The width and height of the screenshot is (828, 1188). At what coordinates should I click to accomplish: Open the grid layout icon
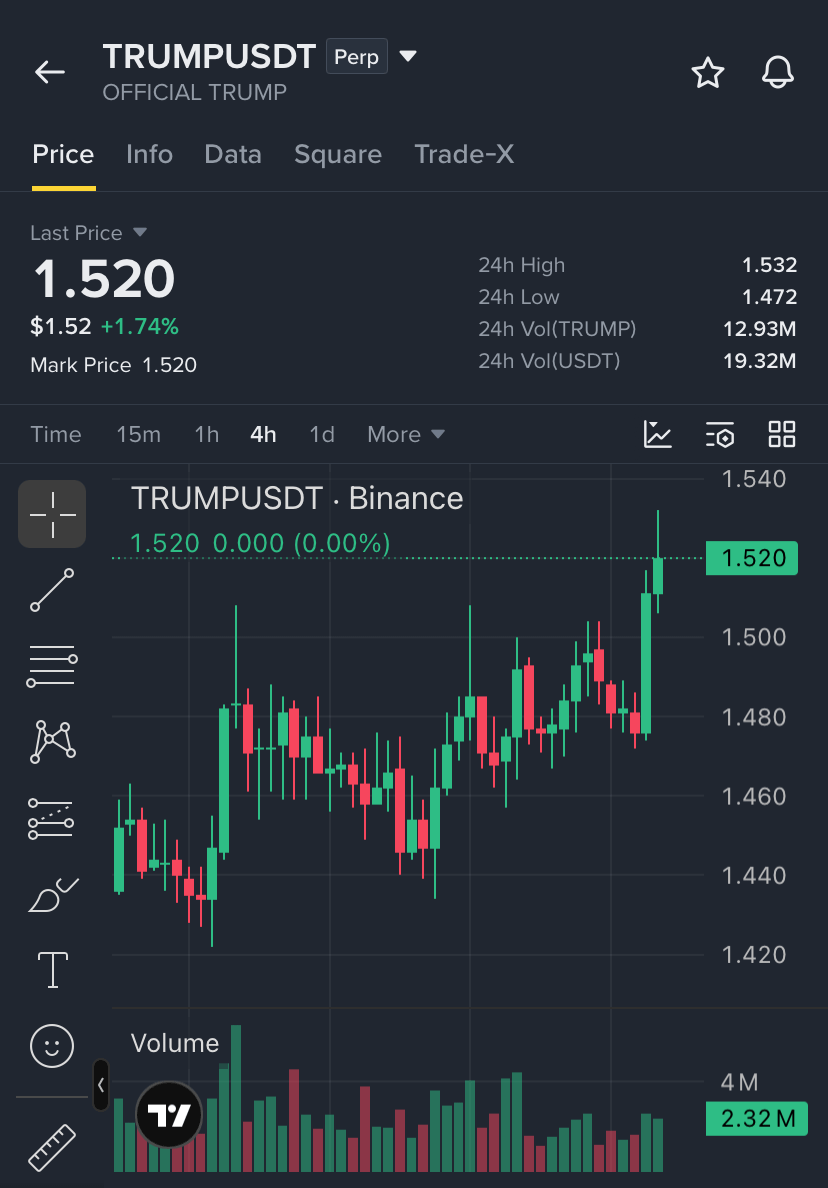coord(782,434)
